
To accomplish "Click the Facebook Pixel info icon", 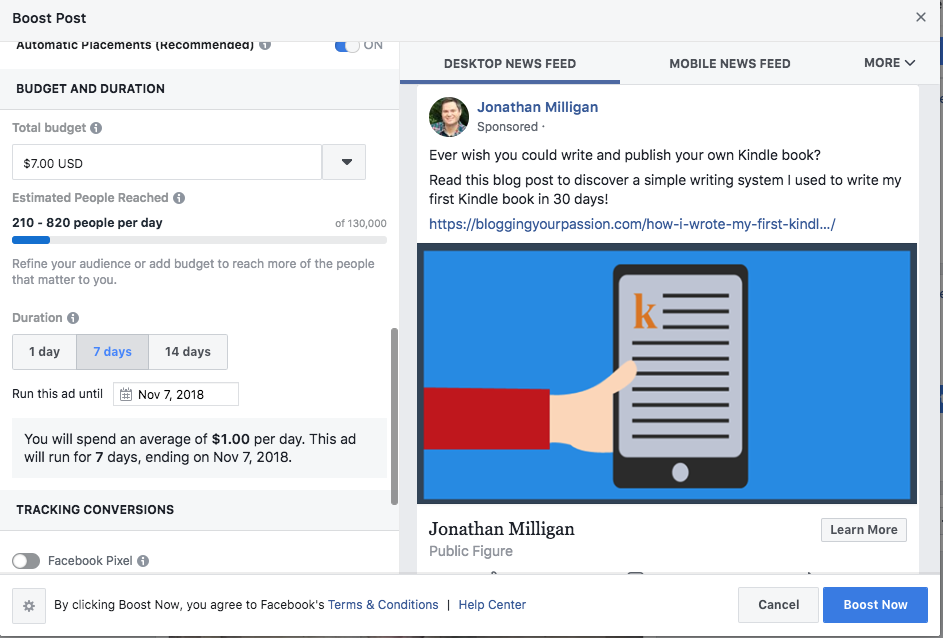I will pos(143,561).
